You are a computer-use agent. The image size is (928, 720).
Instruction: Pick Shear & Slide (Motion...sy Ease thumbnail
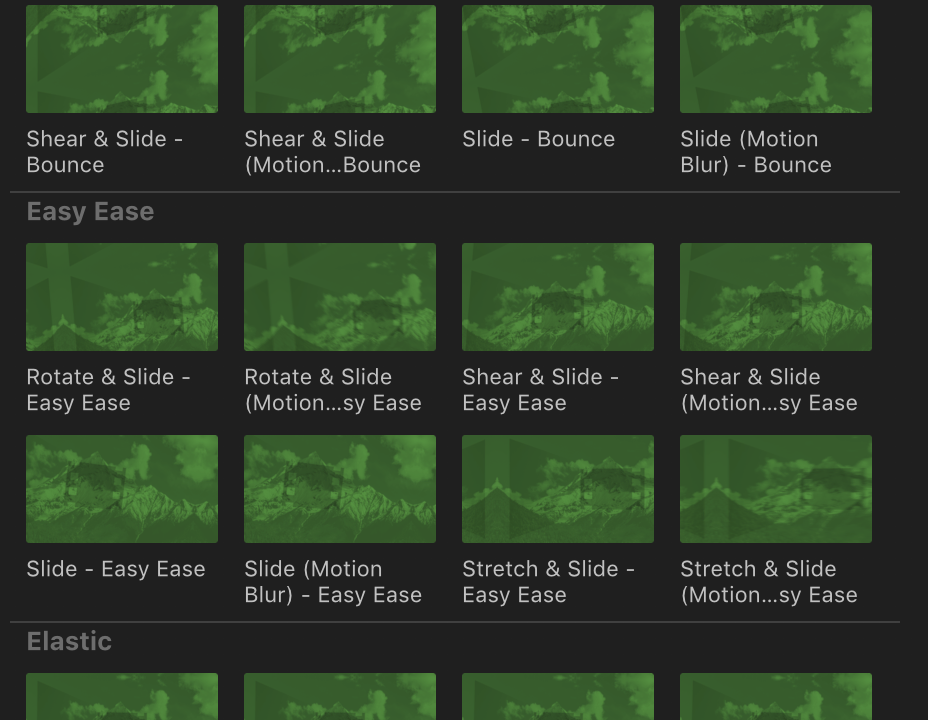[775, 297]
